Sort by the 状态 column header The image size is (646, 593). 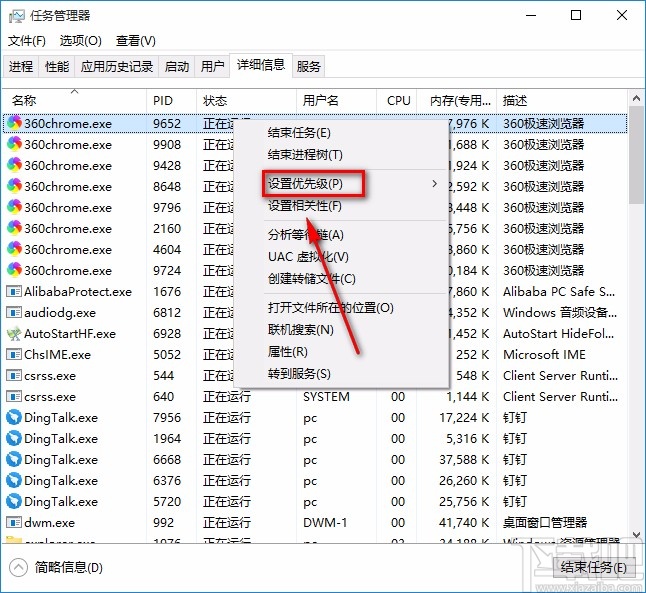pyautogui.click(x=246, y=100)
